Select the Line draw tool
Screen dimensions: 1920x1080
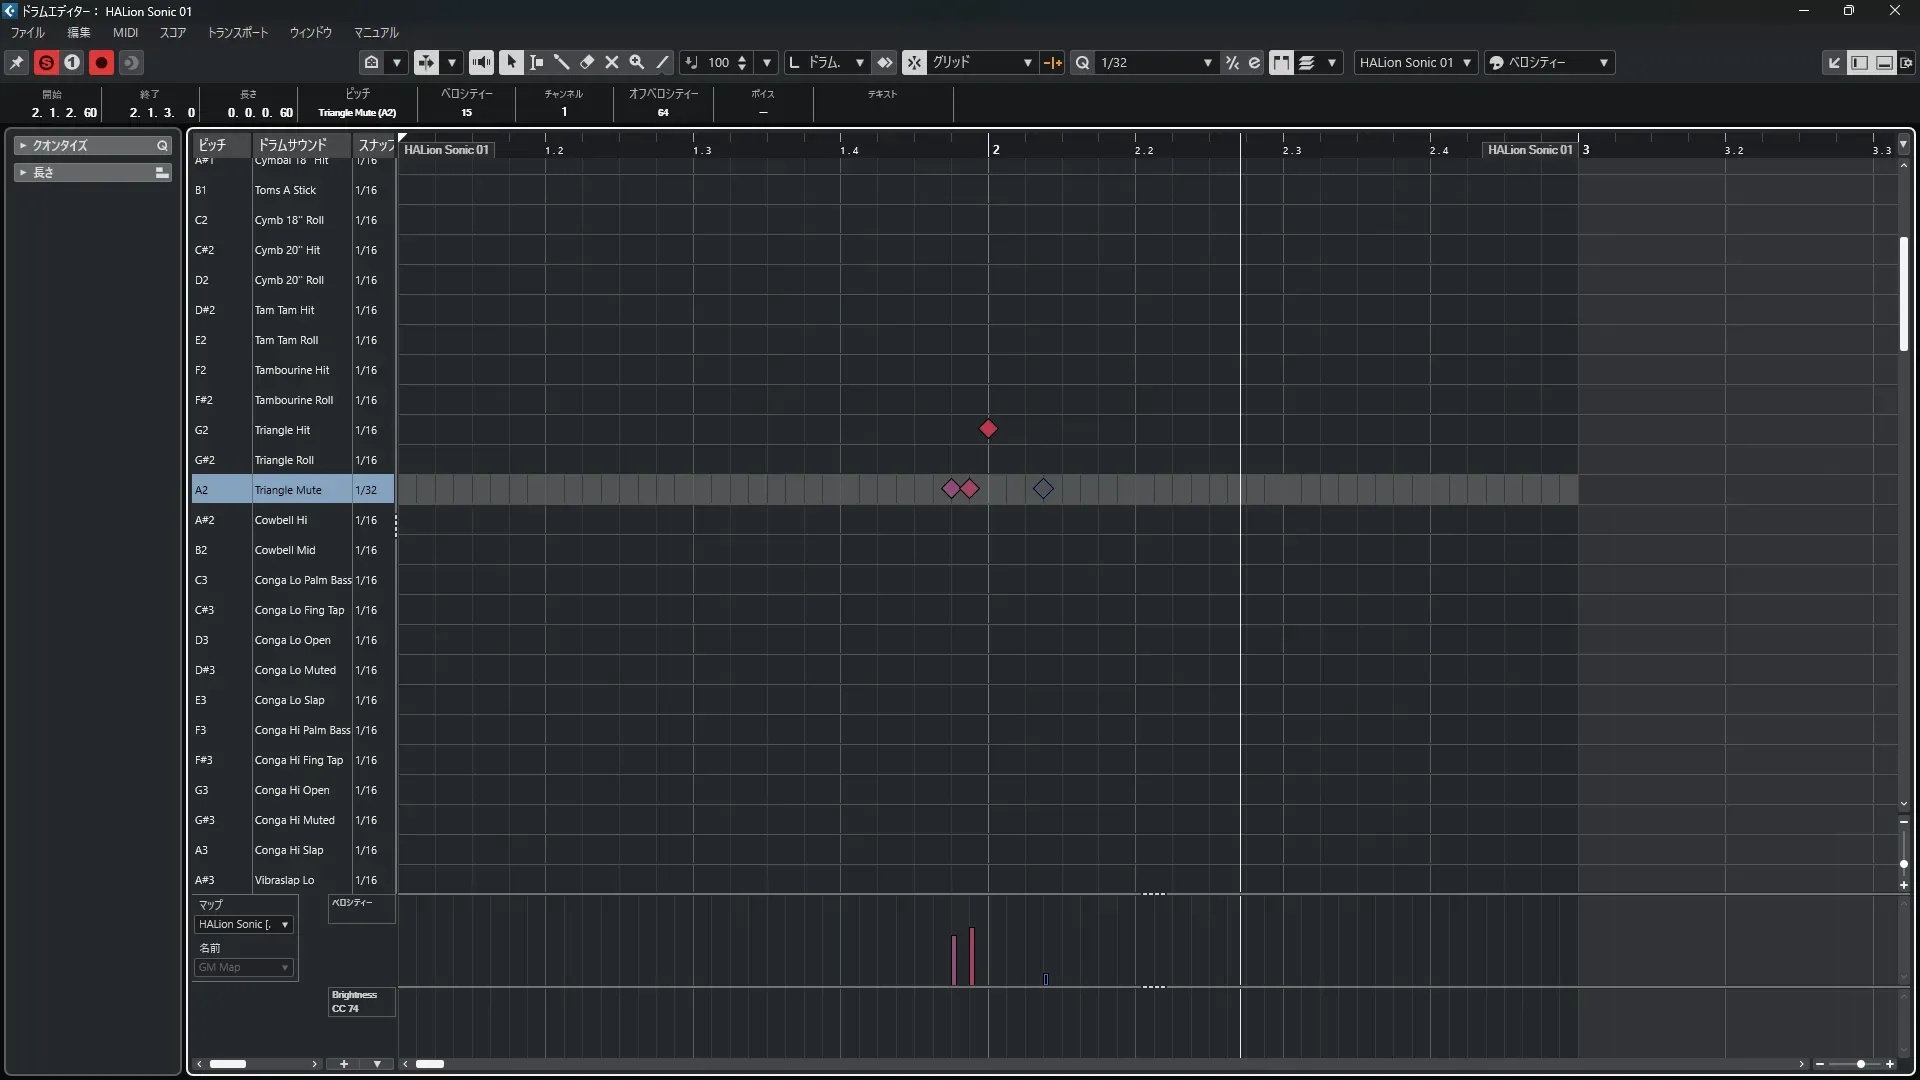click(x=662, y=62)
